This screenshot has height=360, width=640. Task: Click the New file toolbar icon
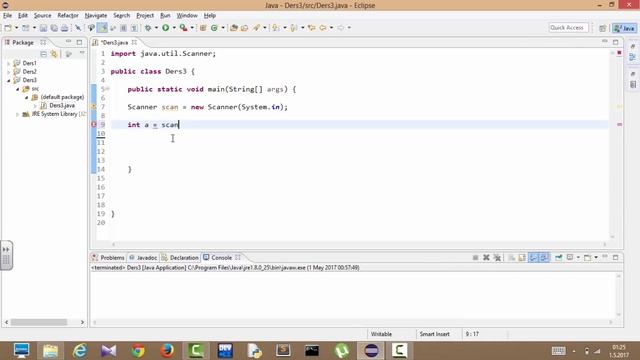tap(8, 28)
